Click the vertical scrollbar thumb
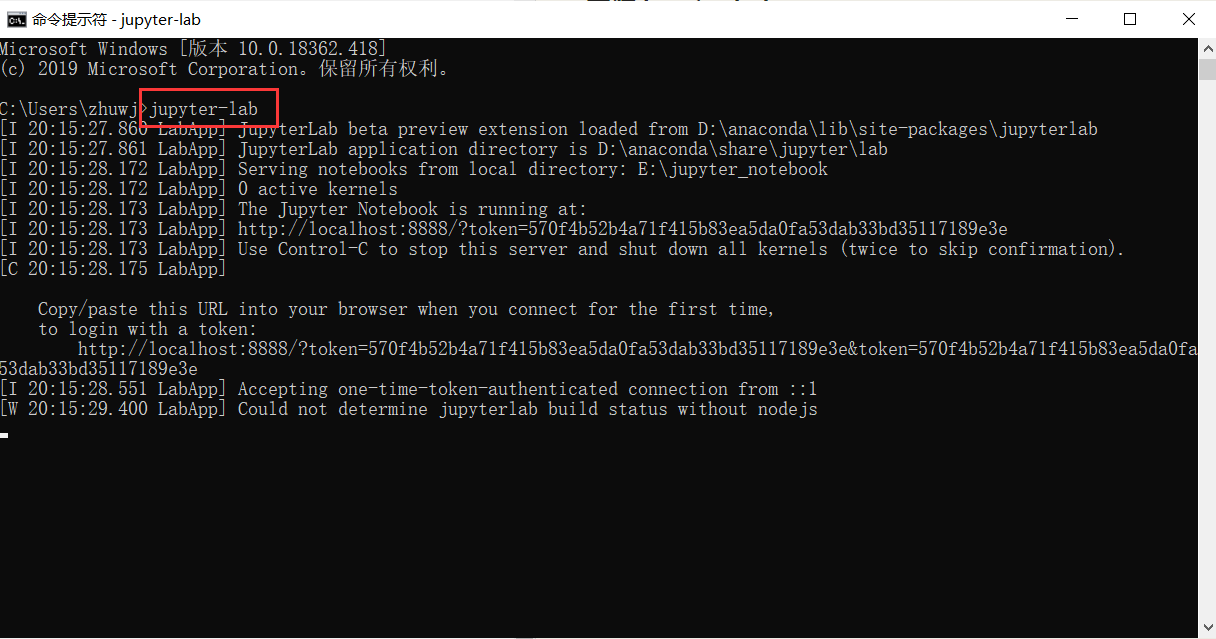Image resolution: width=1216 pixels, height=639 pixels. [1207, 67]
